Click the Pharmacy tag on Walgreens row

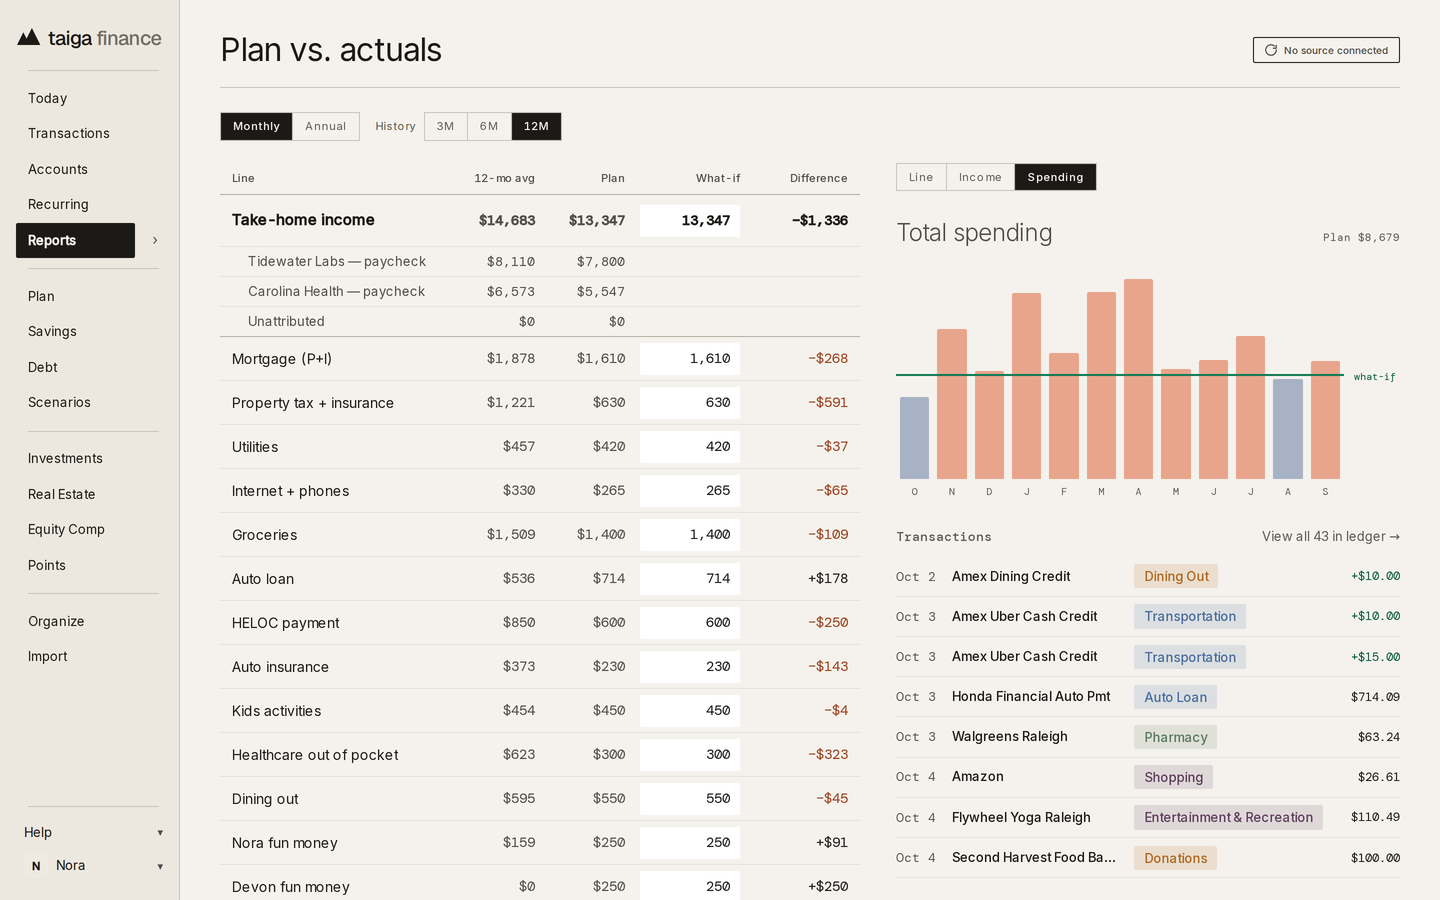1175,737
